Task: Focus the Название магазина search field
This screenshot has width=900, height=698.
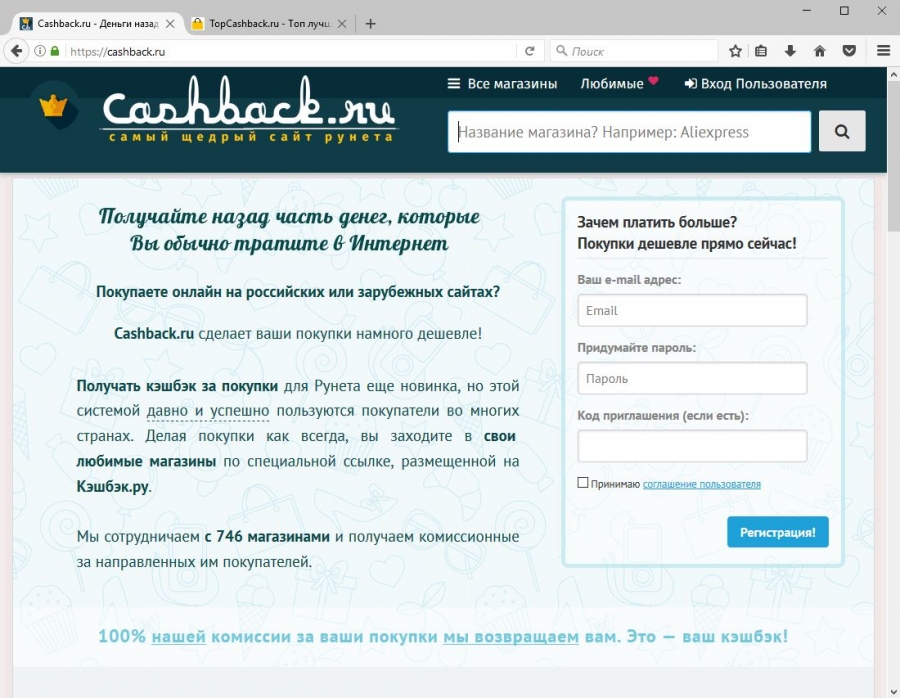Action: (629, 132)
